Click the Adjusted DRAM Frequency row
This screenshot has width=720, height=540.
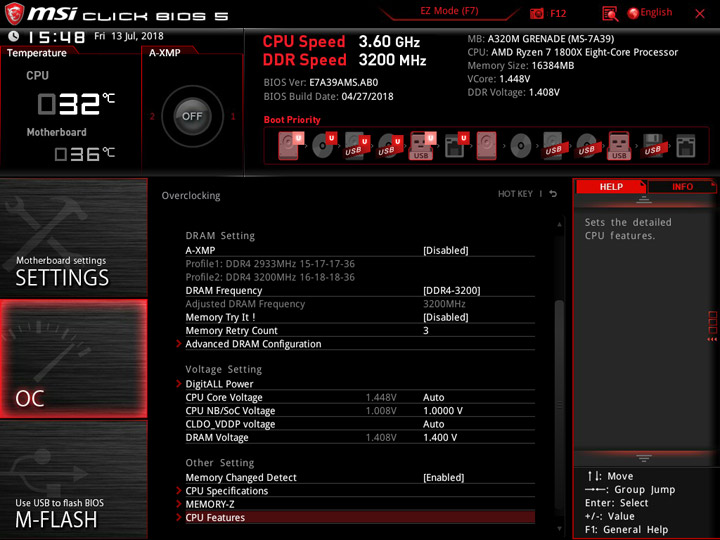click(x=360, y=304)
